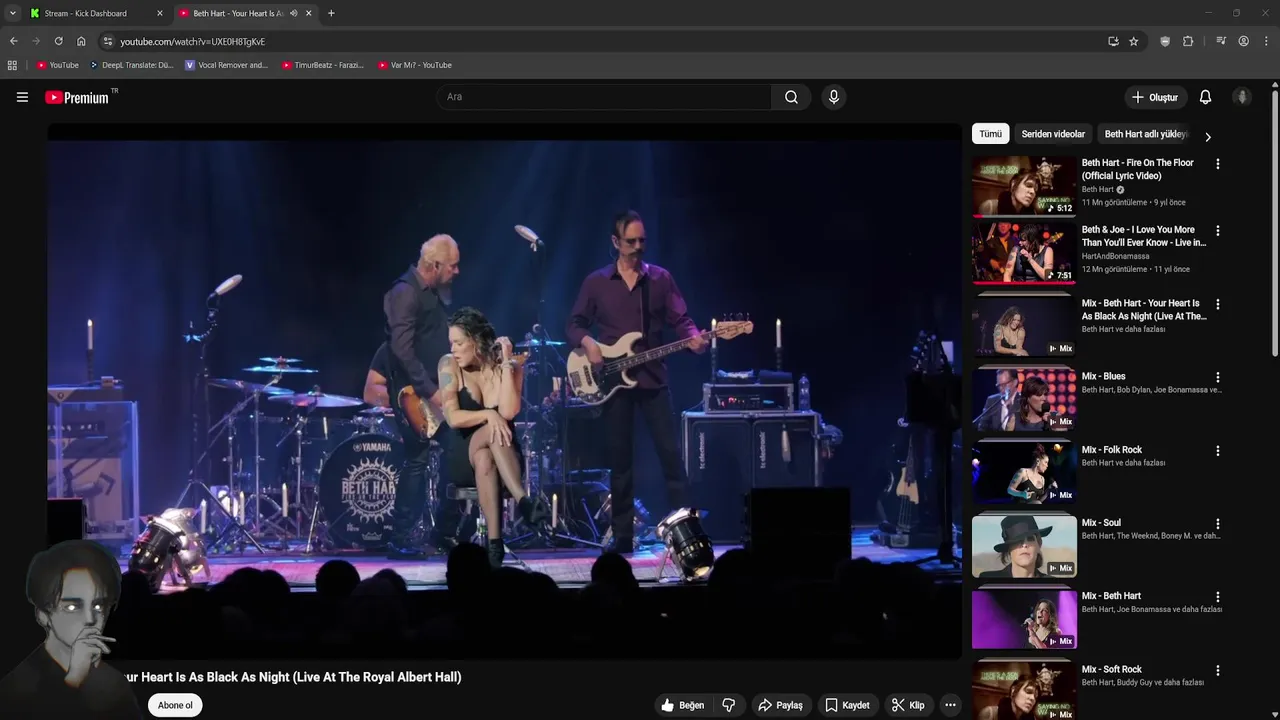Install app icon in address bar
This screenshot has height=720, width=1280.
point(1113,41)
